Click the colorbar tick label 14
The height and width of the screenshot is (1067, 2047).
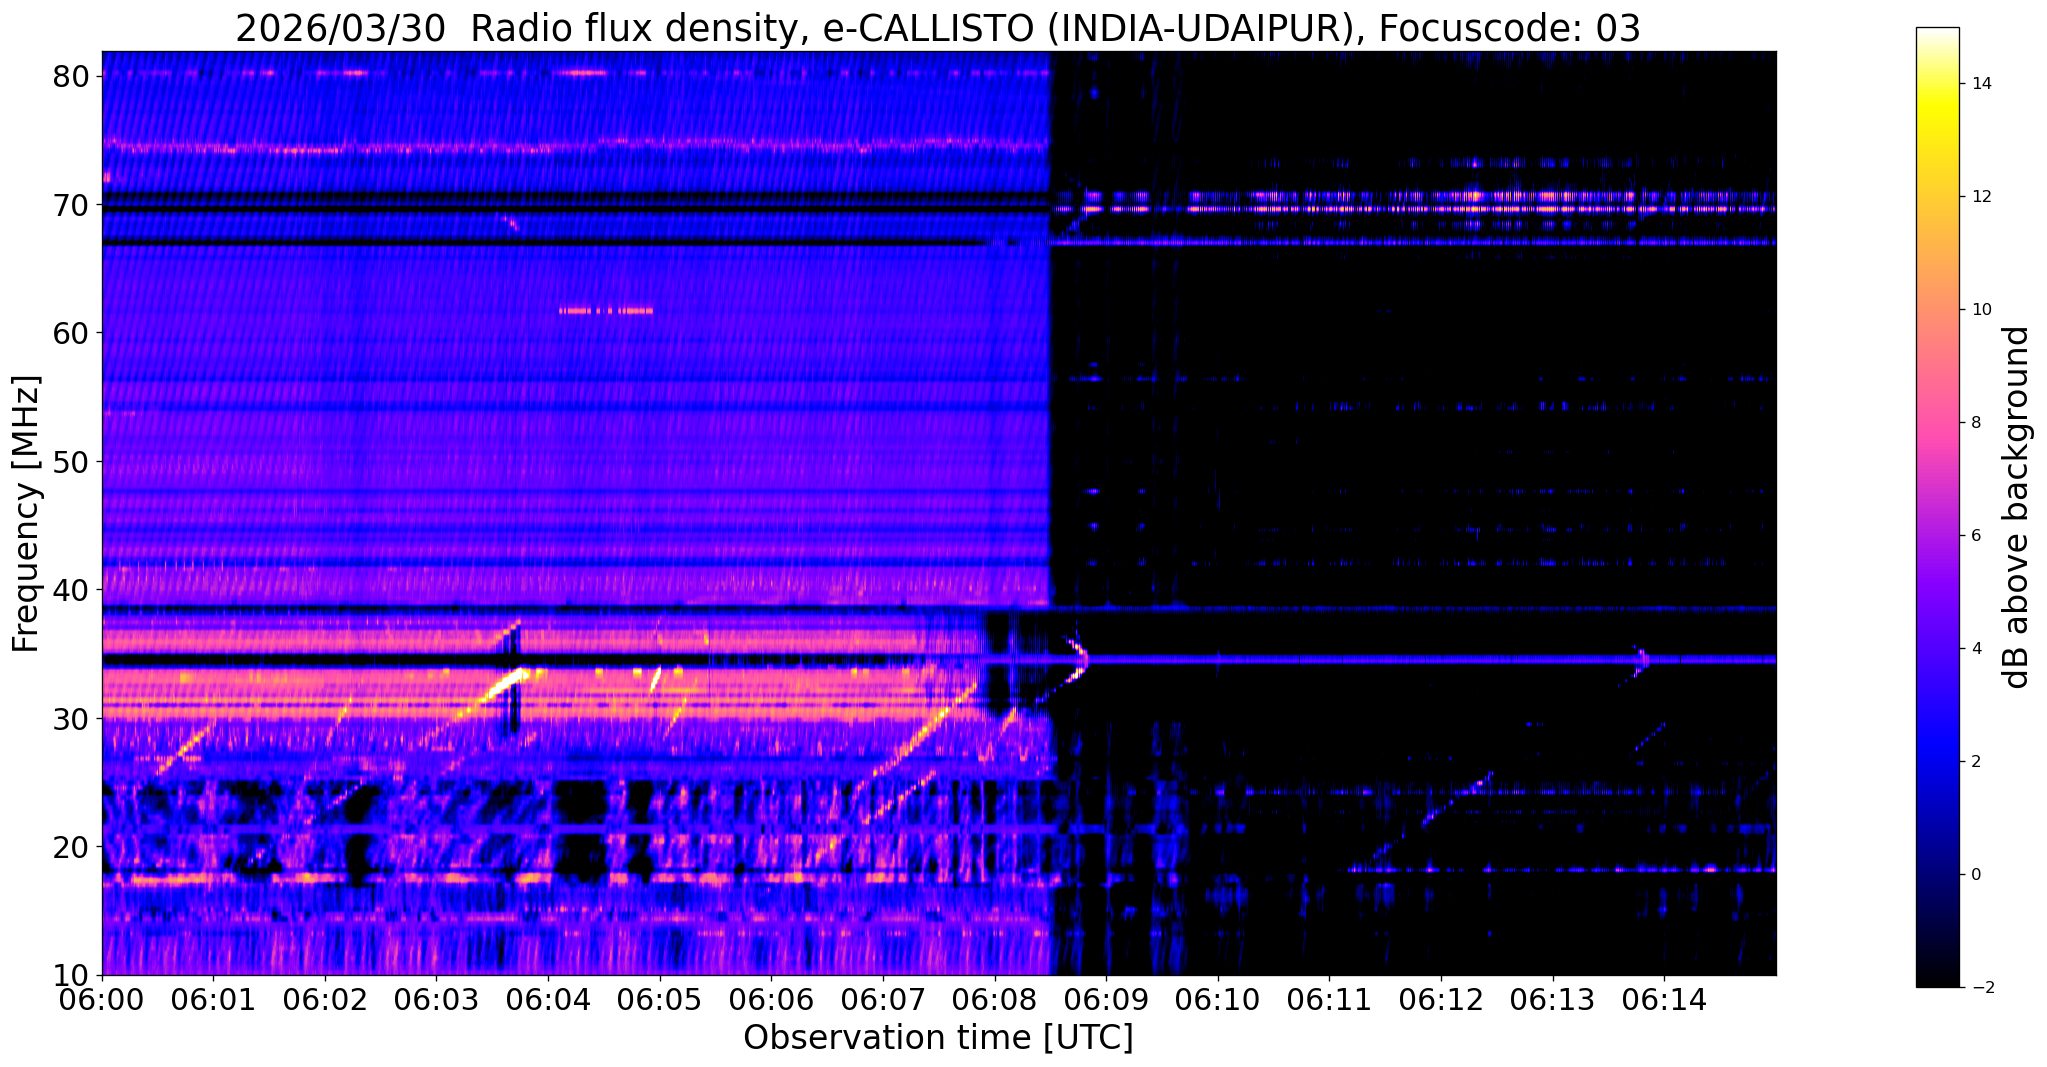1980,84
